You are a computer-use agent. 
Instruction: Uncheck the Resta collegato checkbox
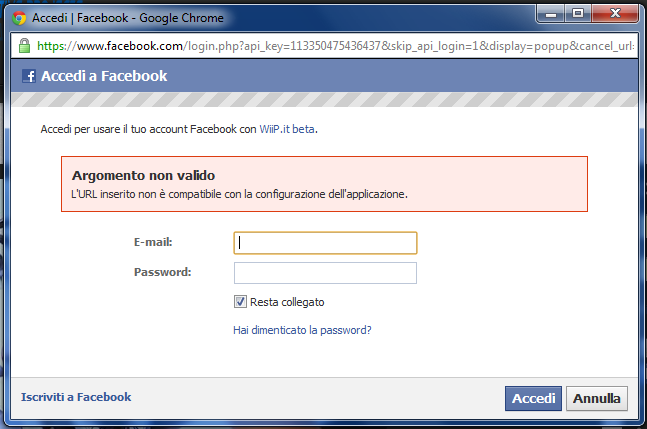tap(240, 302)
